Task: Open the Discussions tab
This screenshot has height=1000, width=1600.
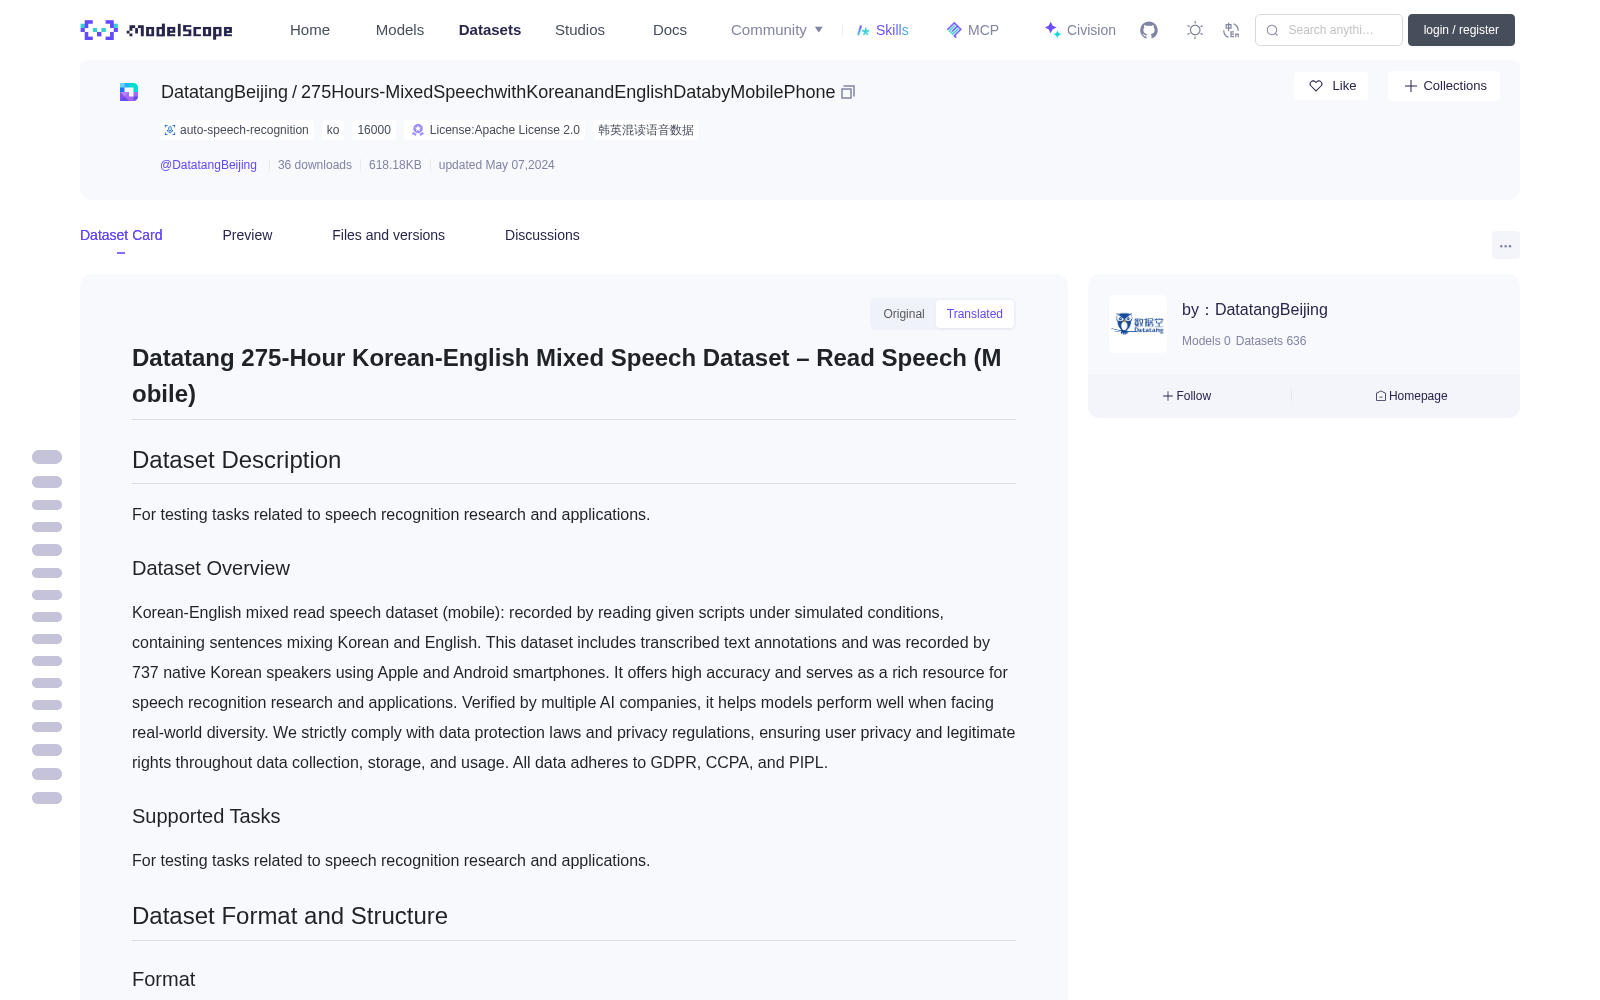Action: 542,235
